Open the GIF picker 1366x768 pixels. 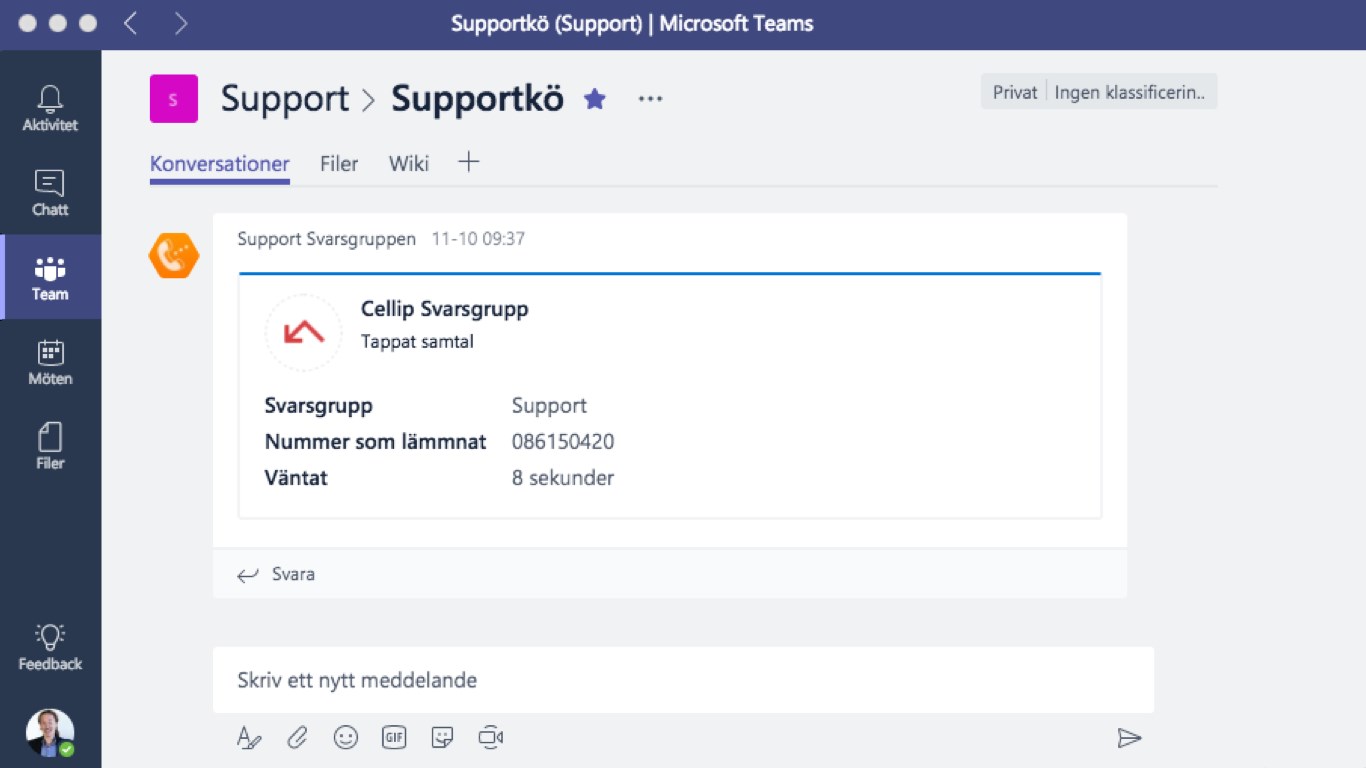pos(394,738)
